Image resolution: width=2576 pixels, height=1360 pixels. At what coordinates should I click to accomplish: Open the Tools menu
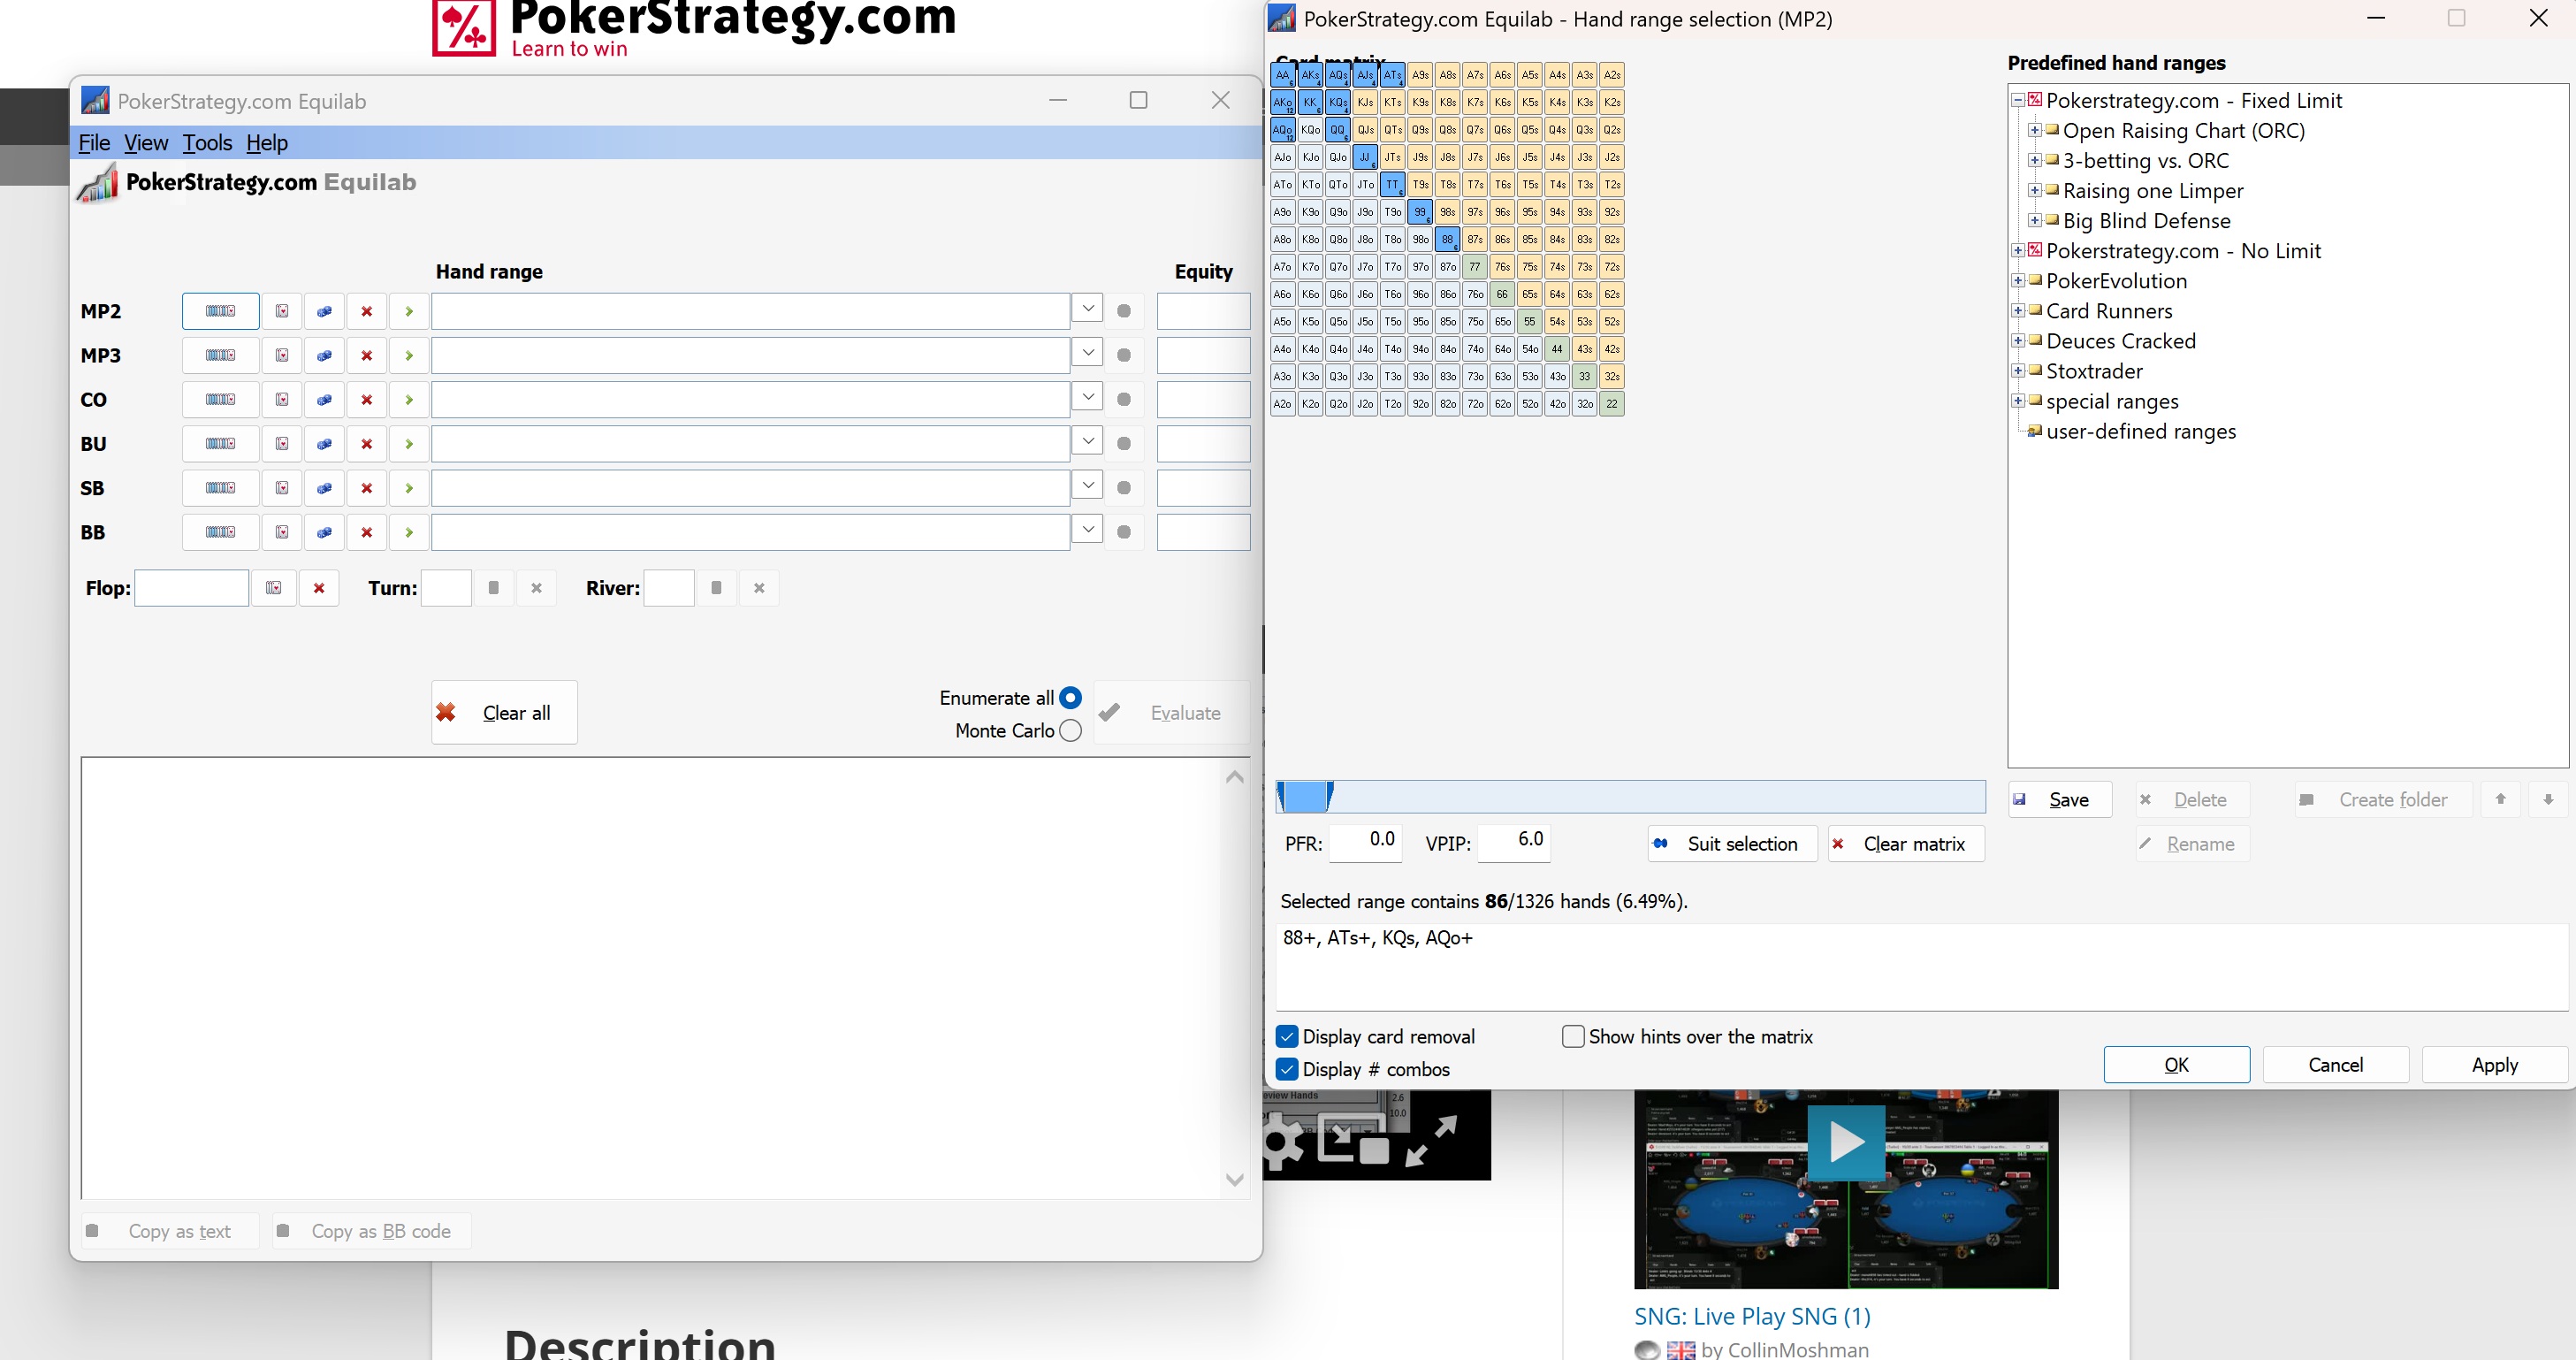(x=207, y=143)
